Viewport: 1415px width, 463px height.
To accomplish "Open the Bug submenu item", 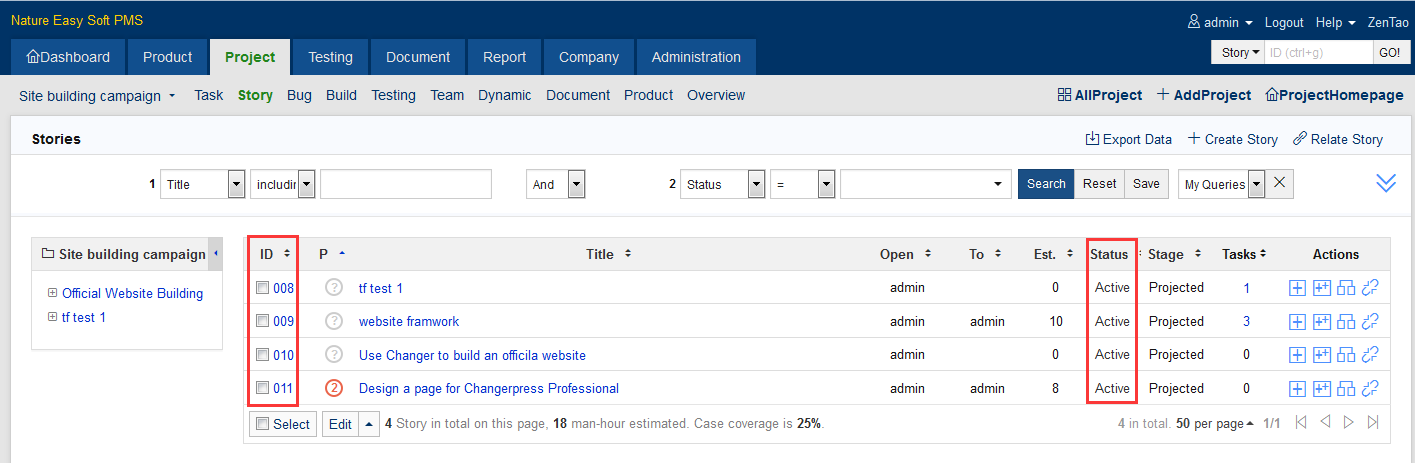I will click(299, 96).
